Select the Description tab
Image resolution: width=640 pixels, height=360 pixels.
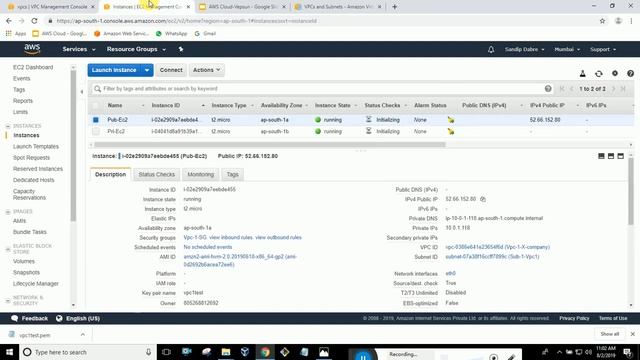coord(110,174)
